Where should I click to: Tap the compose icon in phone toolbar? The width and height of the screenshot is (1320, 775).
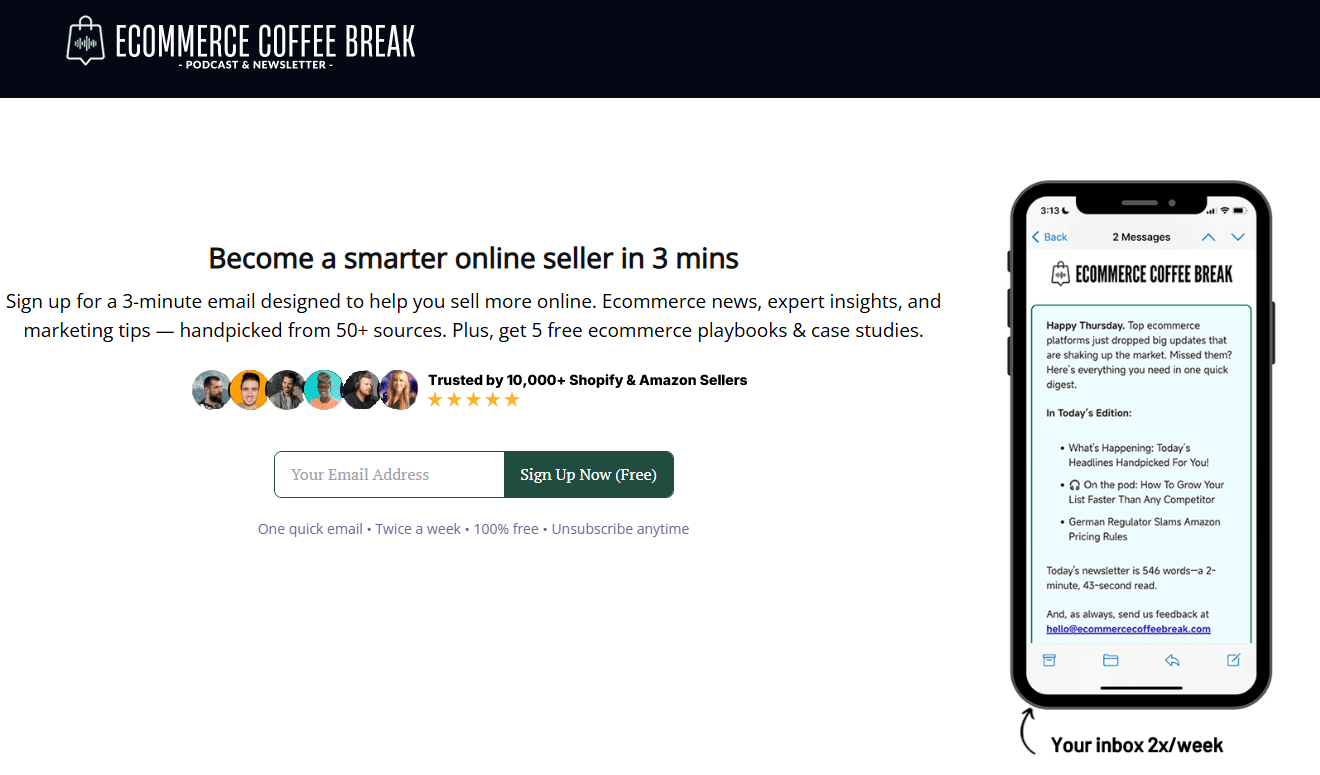1234,660
